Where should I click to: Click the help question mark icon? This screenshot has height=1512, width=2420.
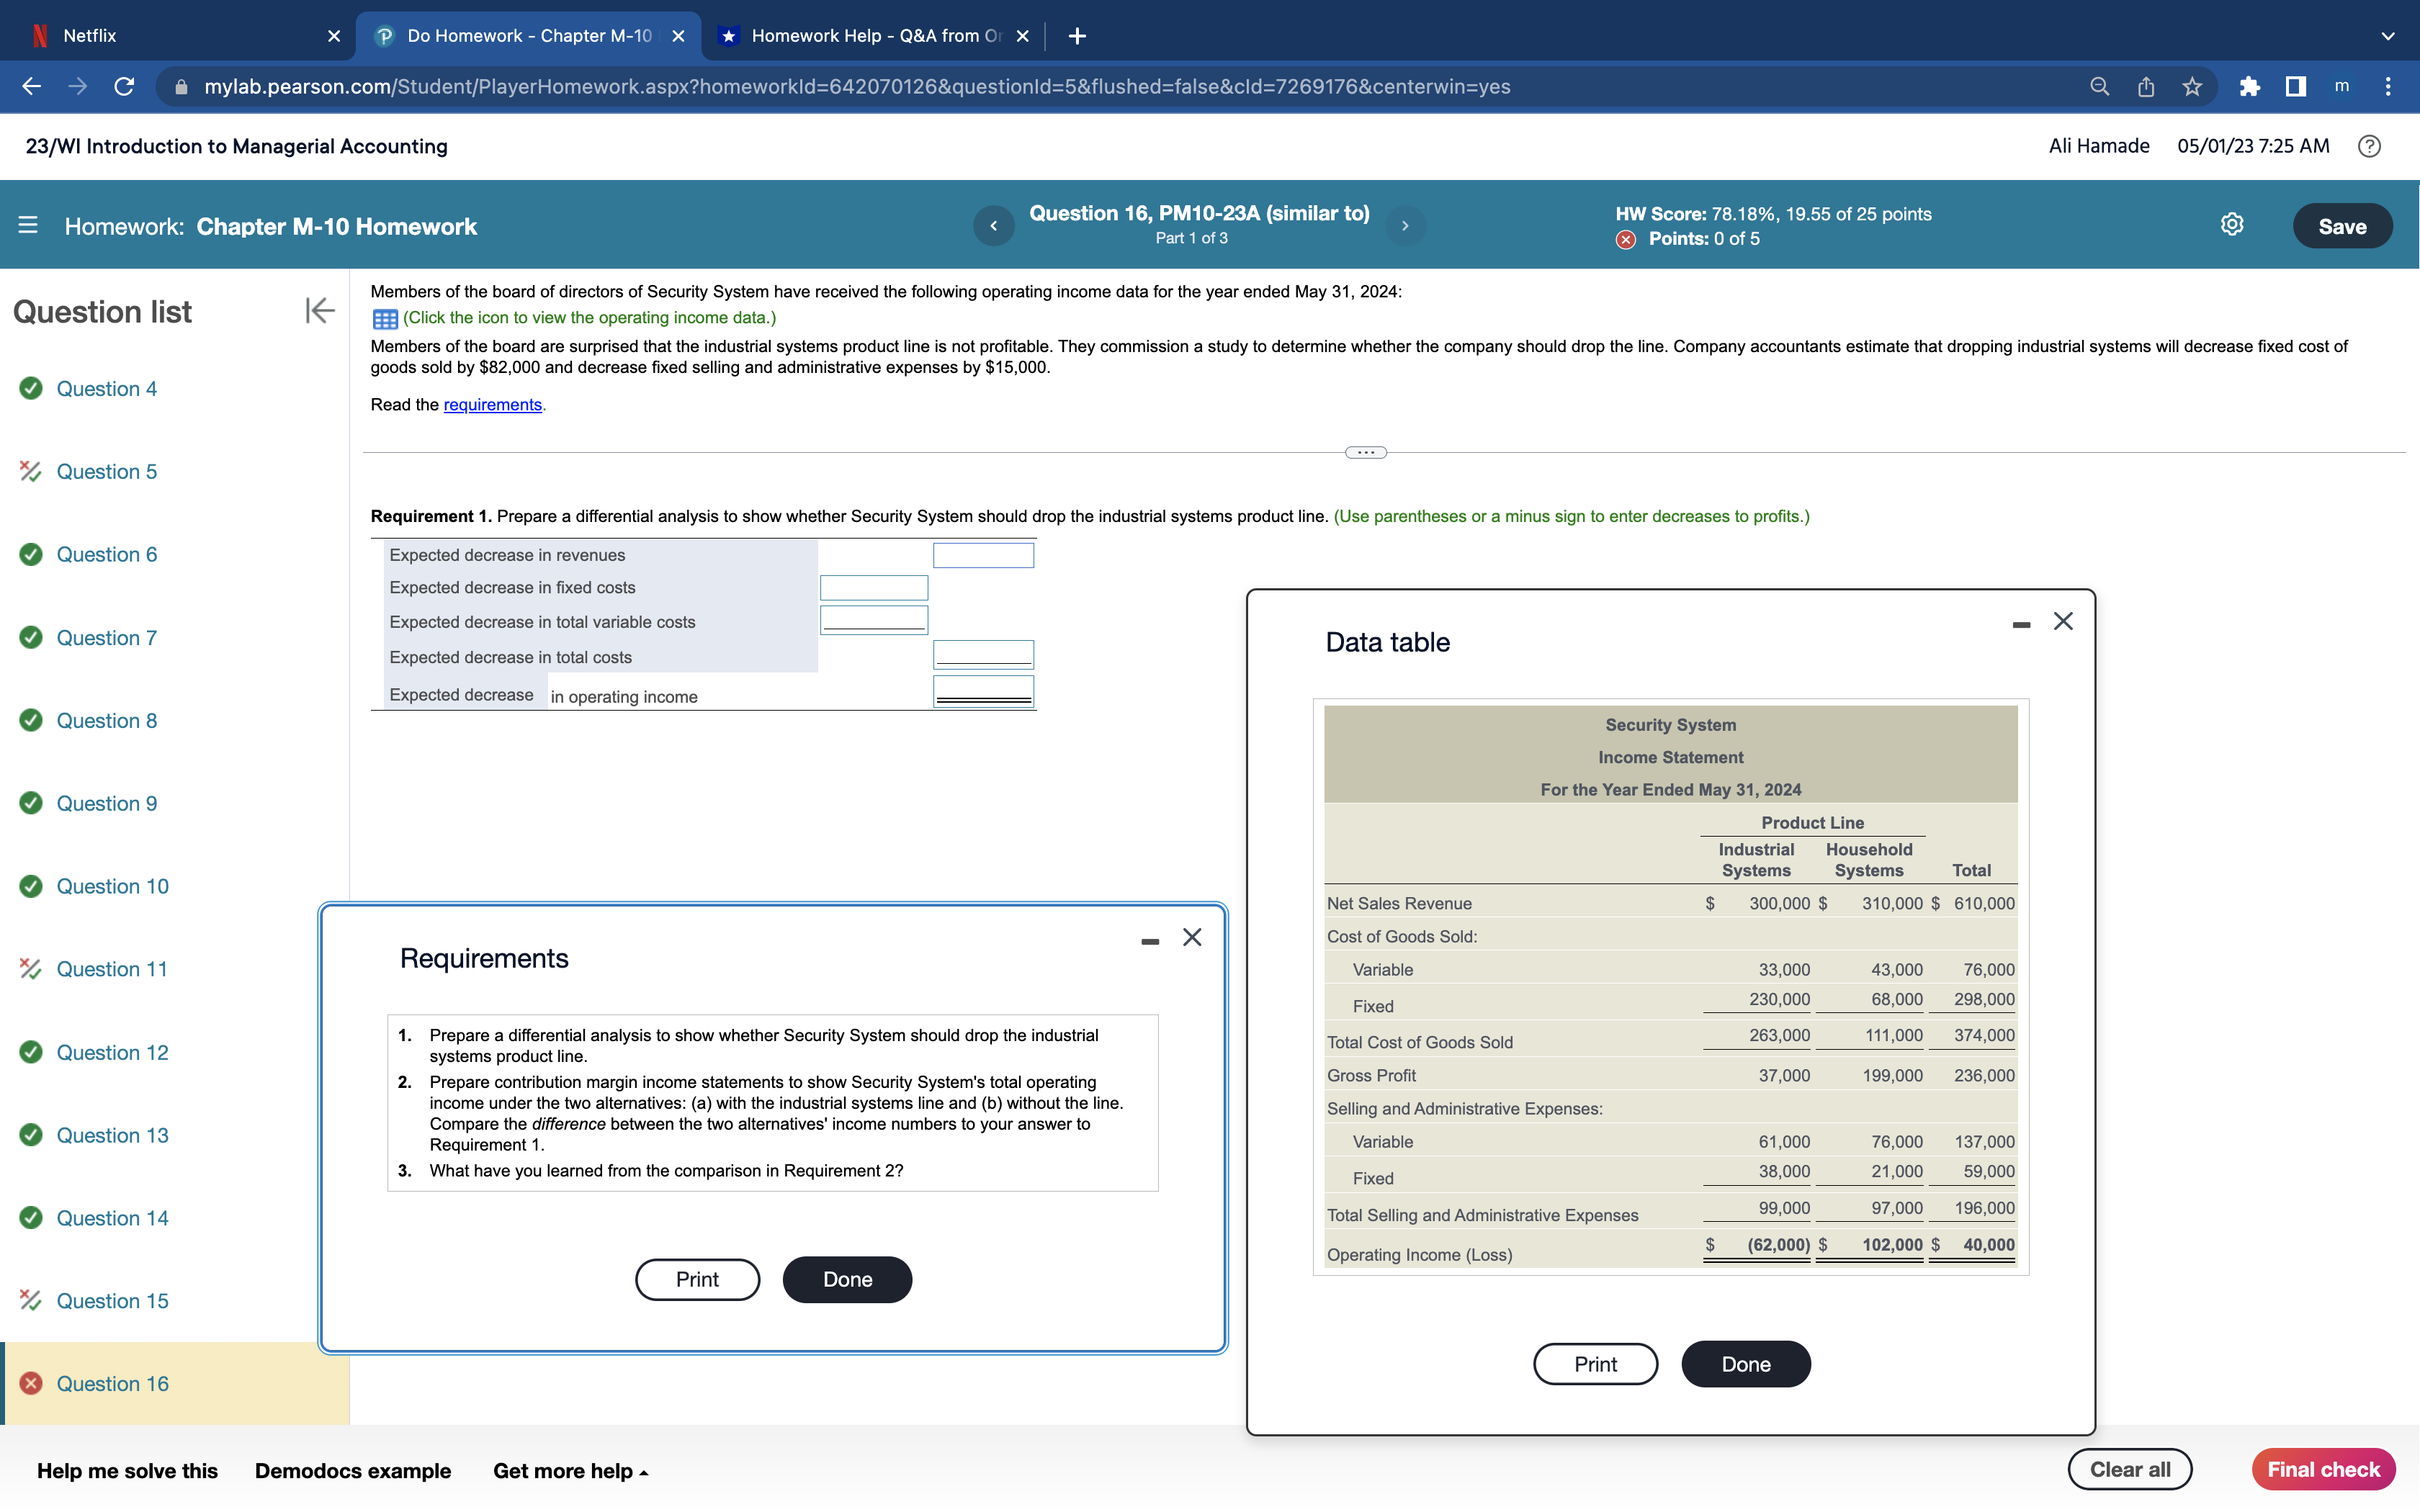click(2368, 146)
